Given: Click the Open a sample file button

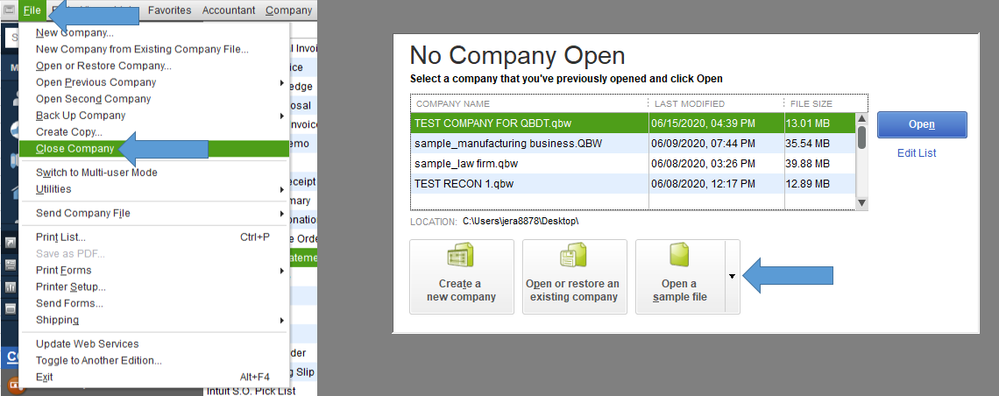Looking at the screenshot, I should (679, 277).
